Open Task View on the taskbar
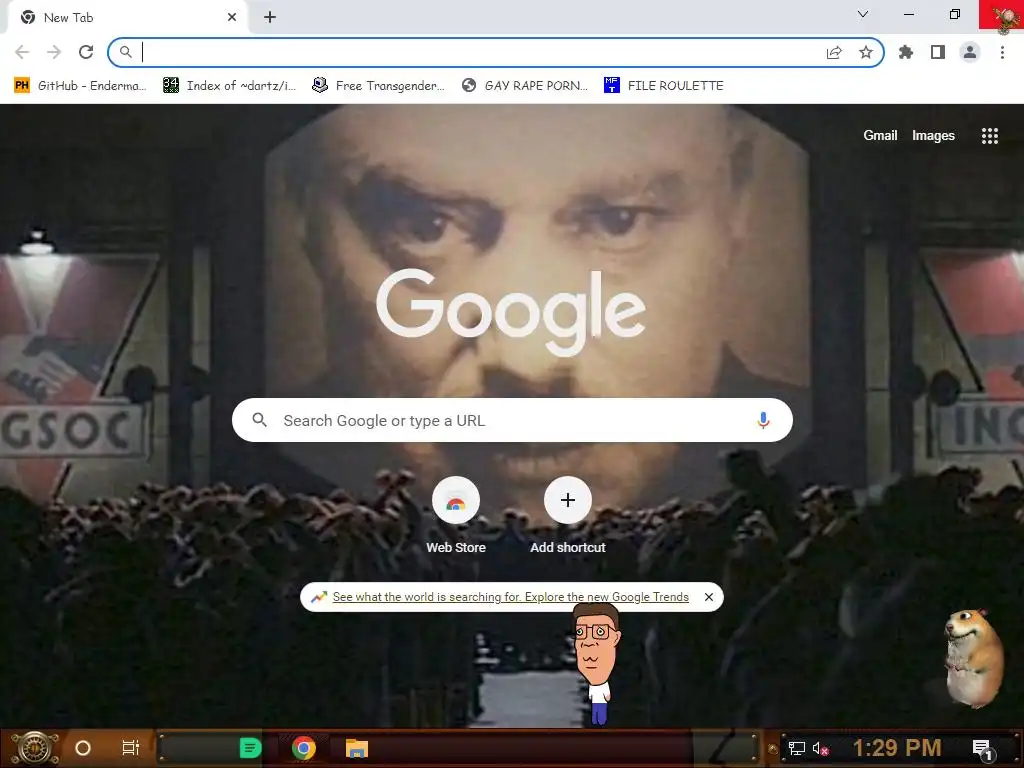The height and width of the screenshot is (768, 1024). click(131, 748)
